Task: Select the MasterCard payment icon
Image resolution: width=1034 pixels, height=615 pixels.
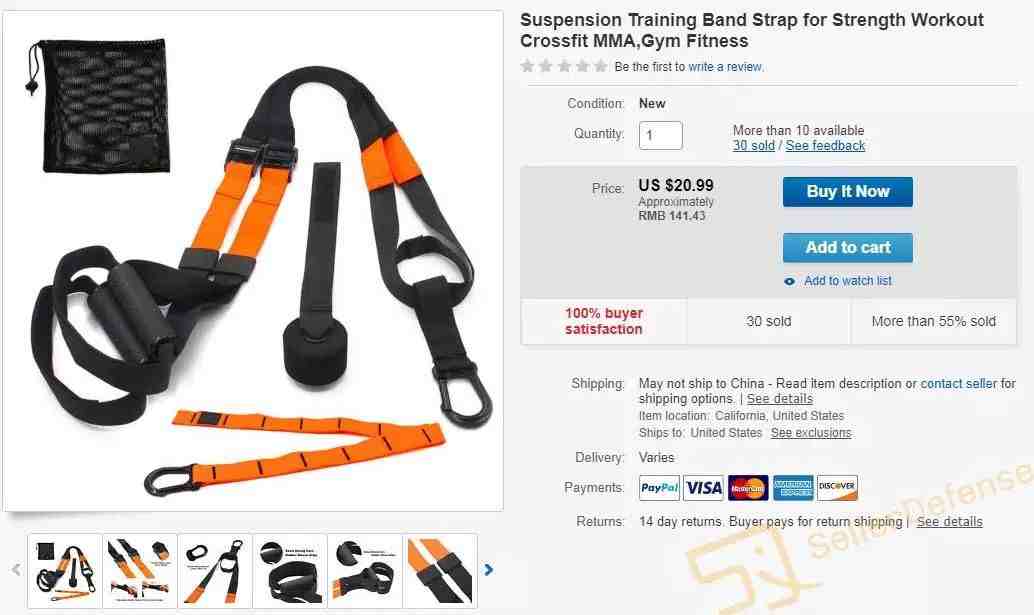Action: point(748,488)
